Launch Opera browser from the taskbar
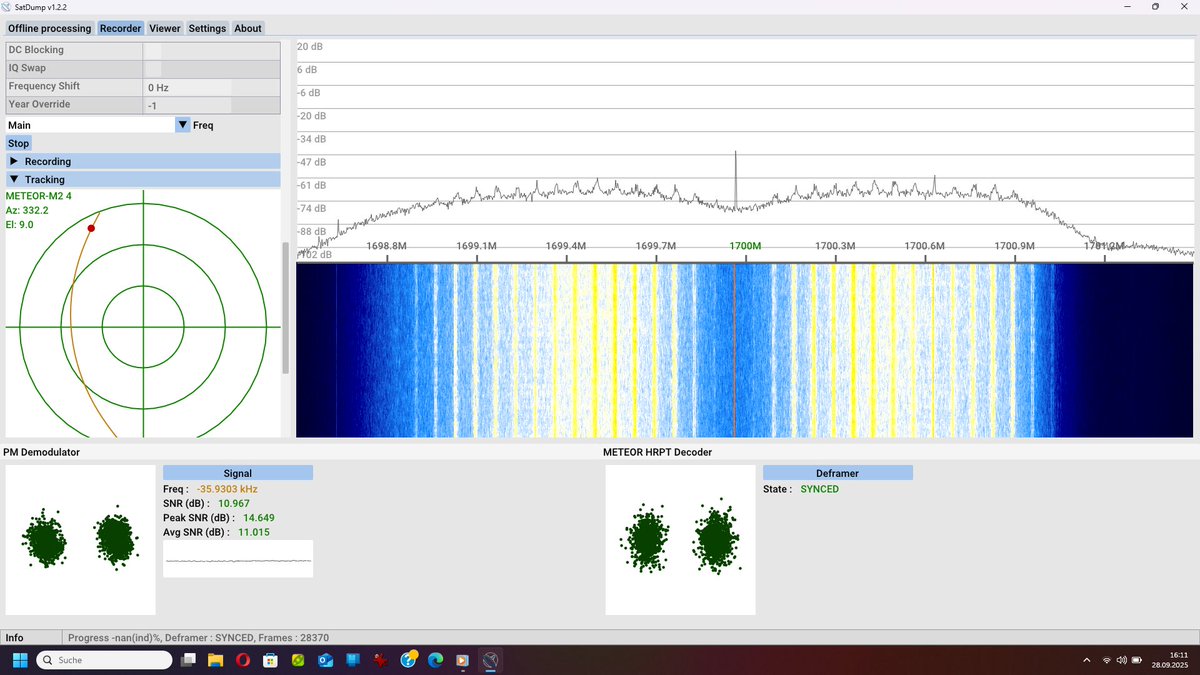This screenshot has width=1200, height=675. coord(243,660)
